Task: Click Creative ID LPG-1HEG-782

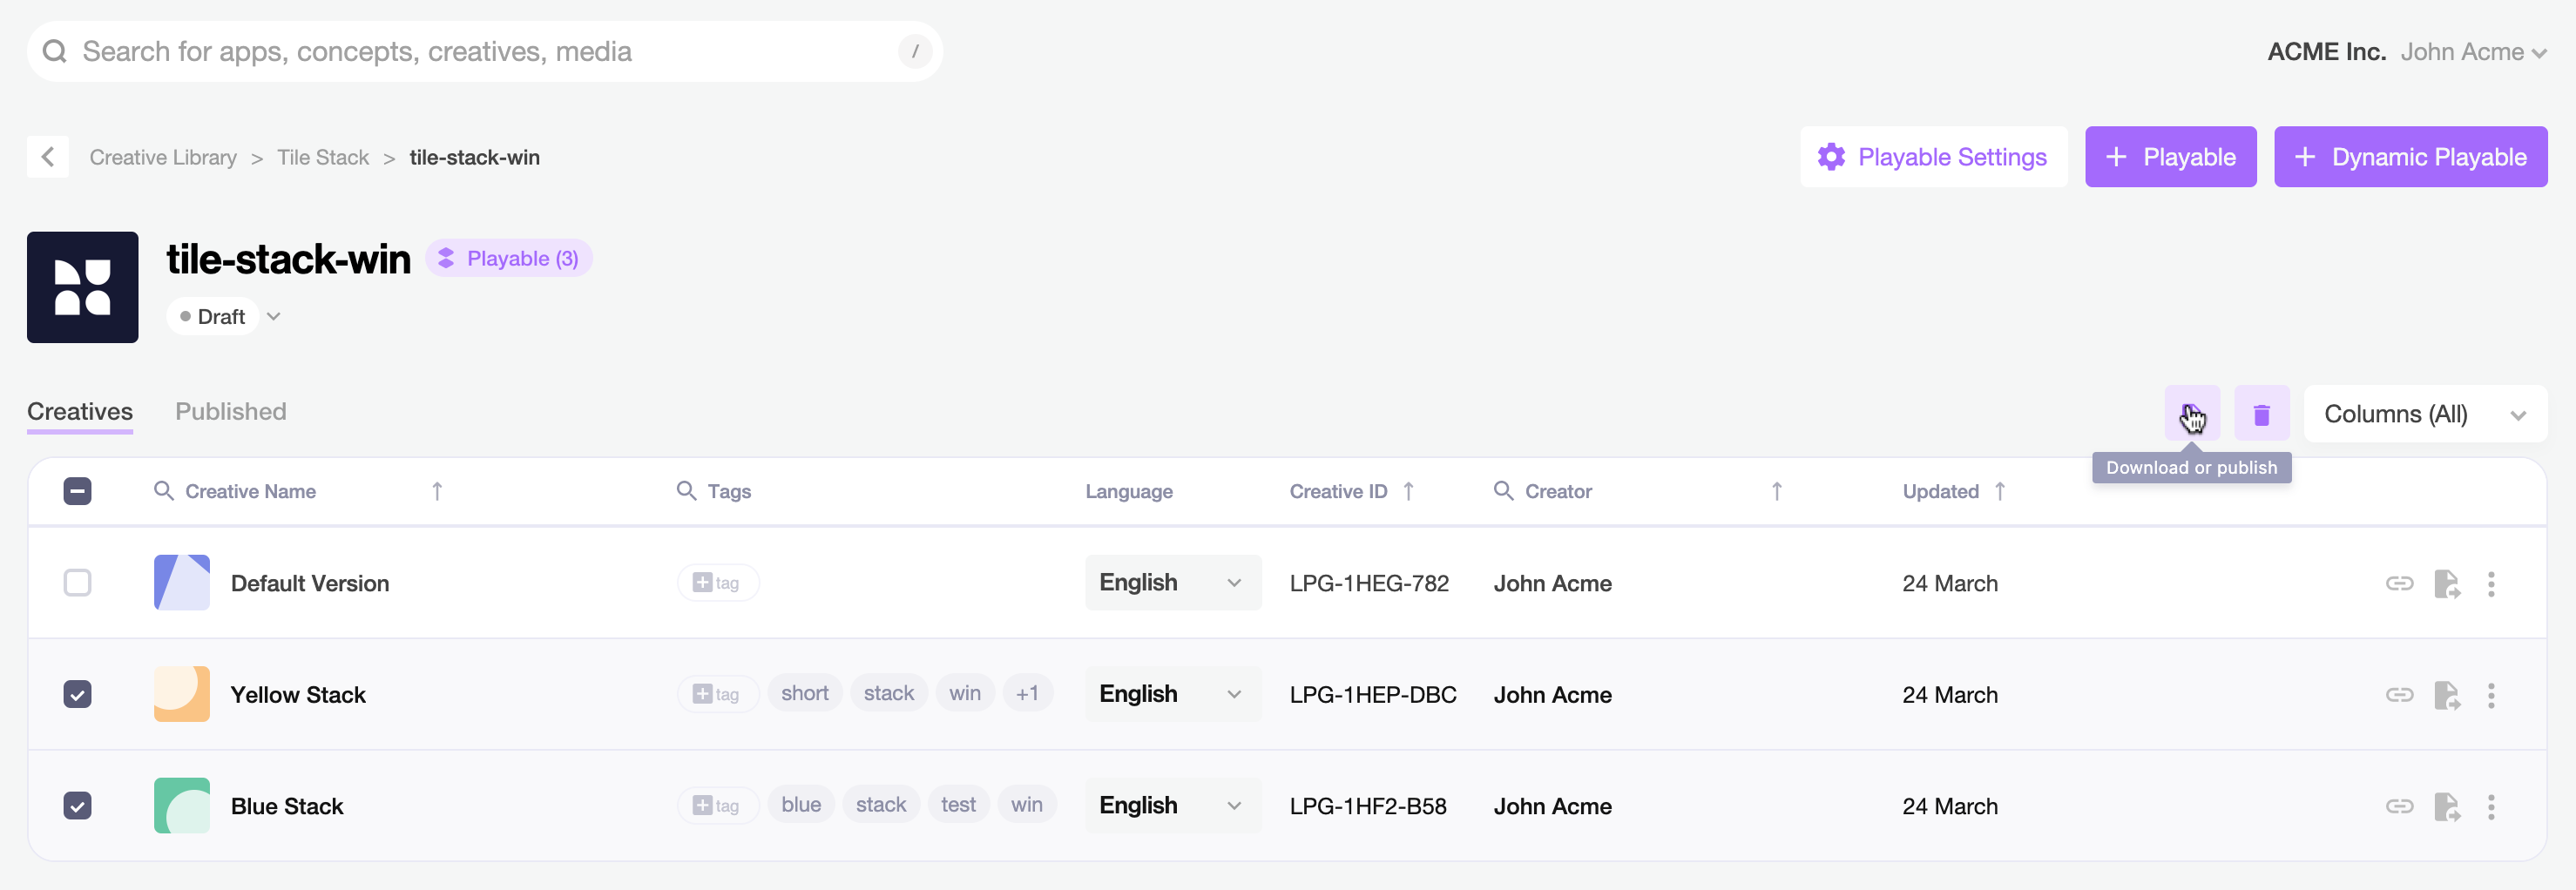Action: point(1369,584)
